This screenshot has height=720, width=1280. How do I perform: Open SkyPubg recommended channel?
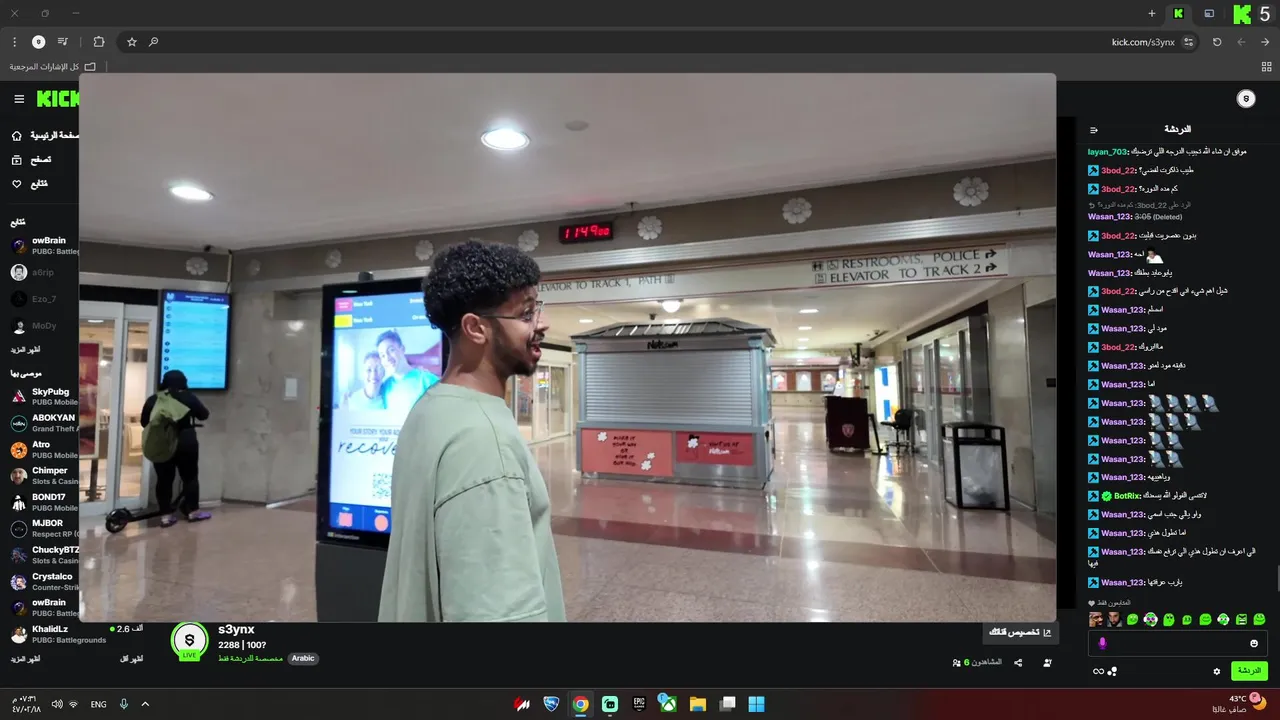43,396
